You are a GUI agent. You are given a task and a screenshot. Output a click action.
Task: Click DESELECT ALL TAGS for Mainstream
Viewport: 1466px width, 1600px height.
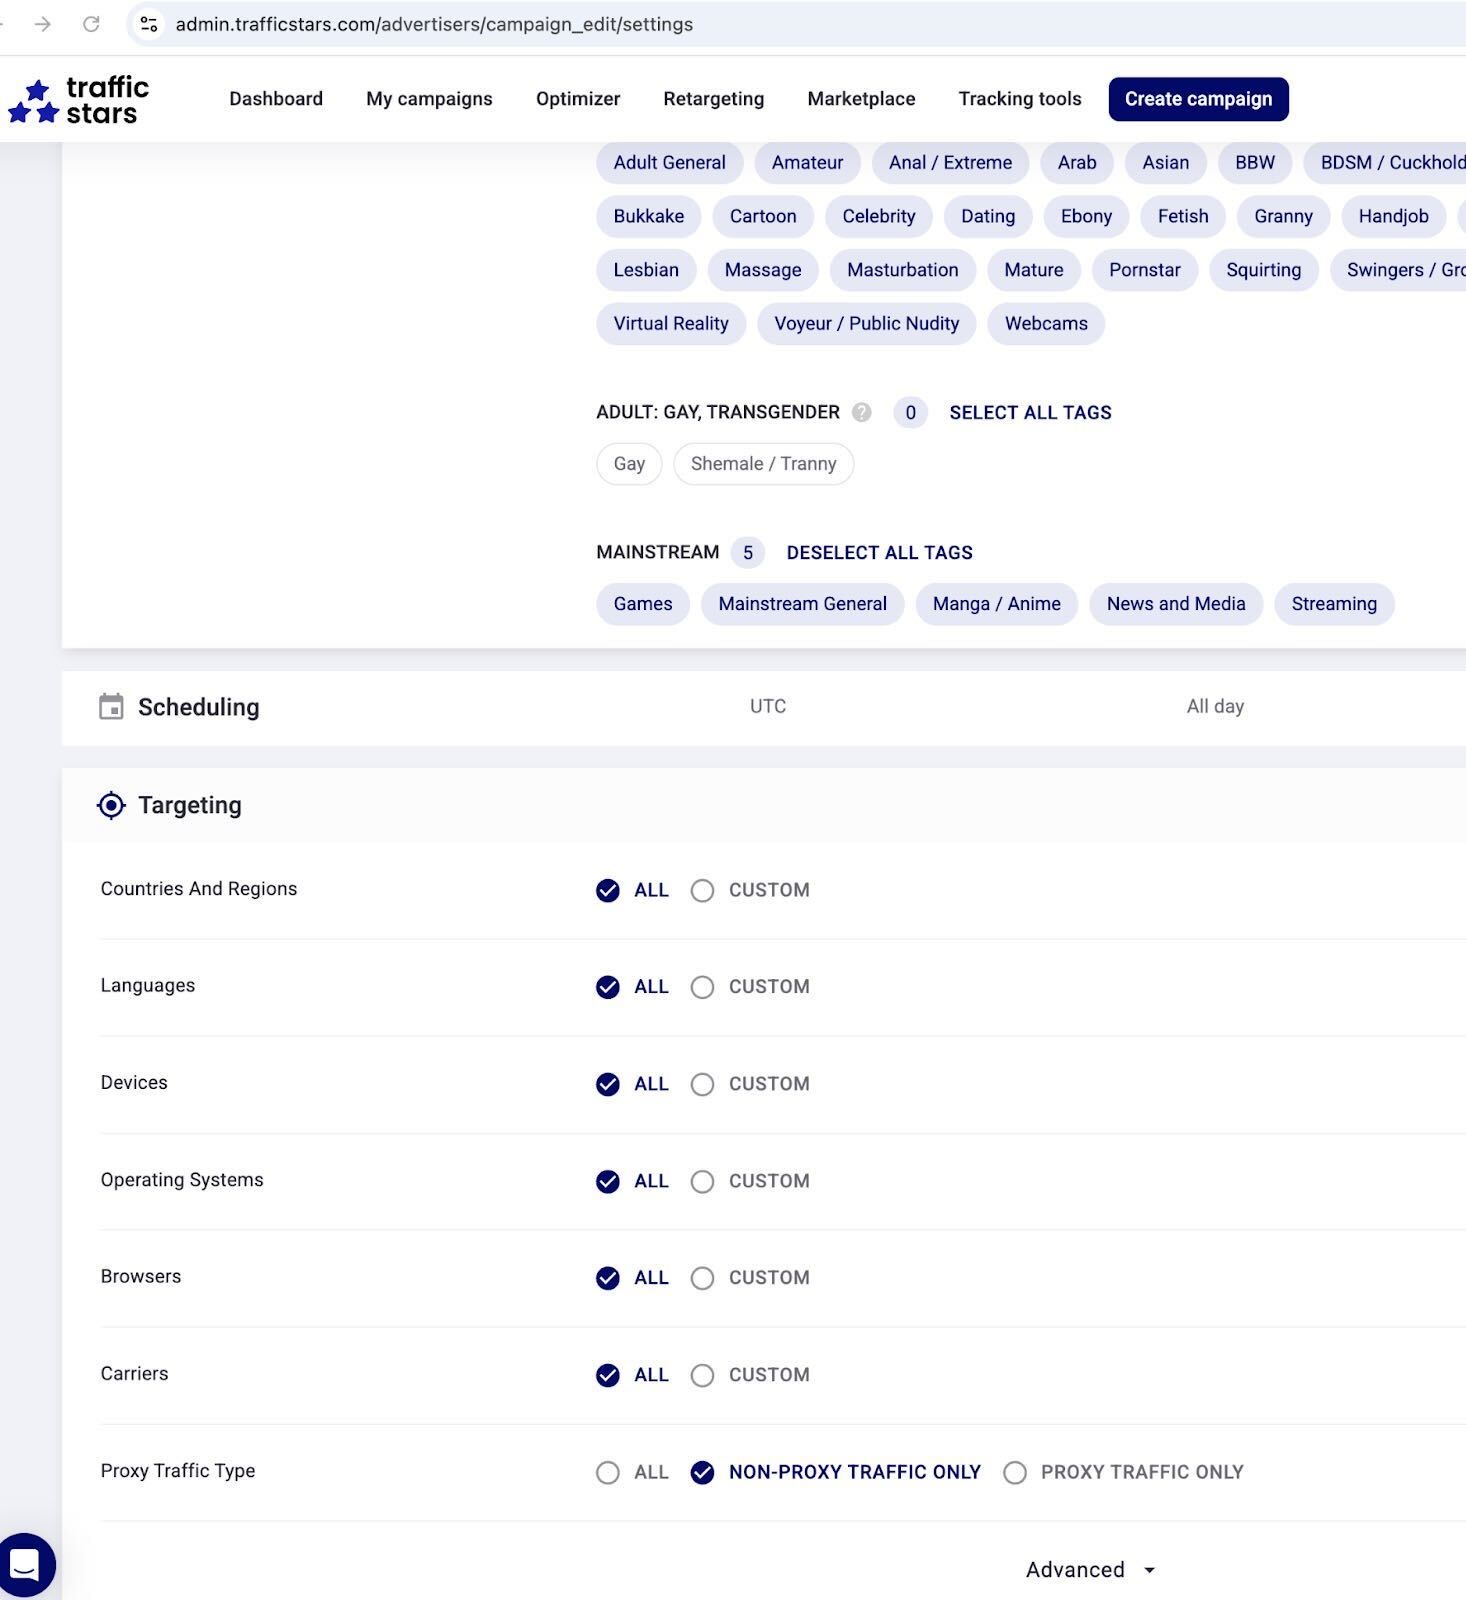[879, 552]
